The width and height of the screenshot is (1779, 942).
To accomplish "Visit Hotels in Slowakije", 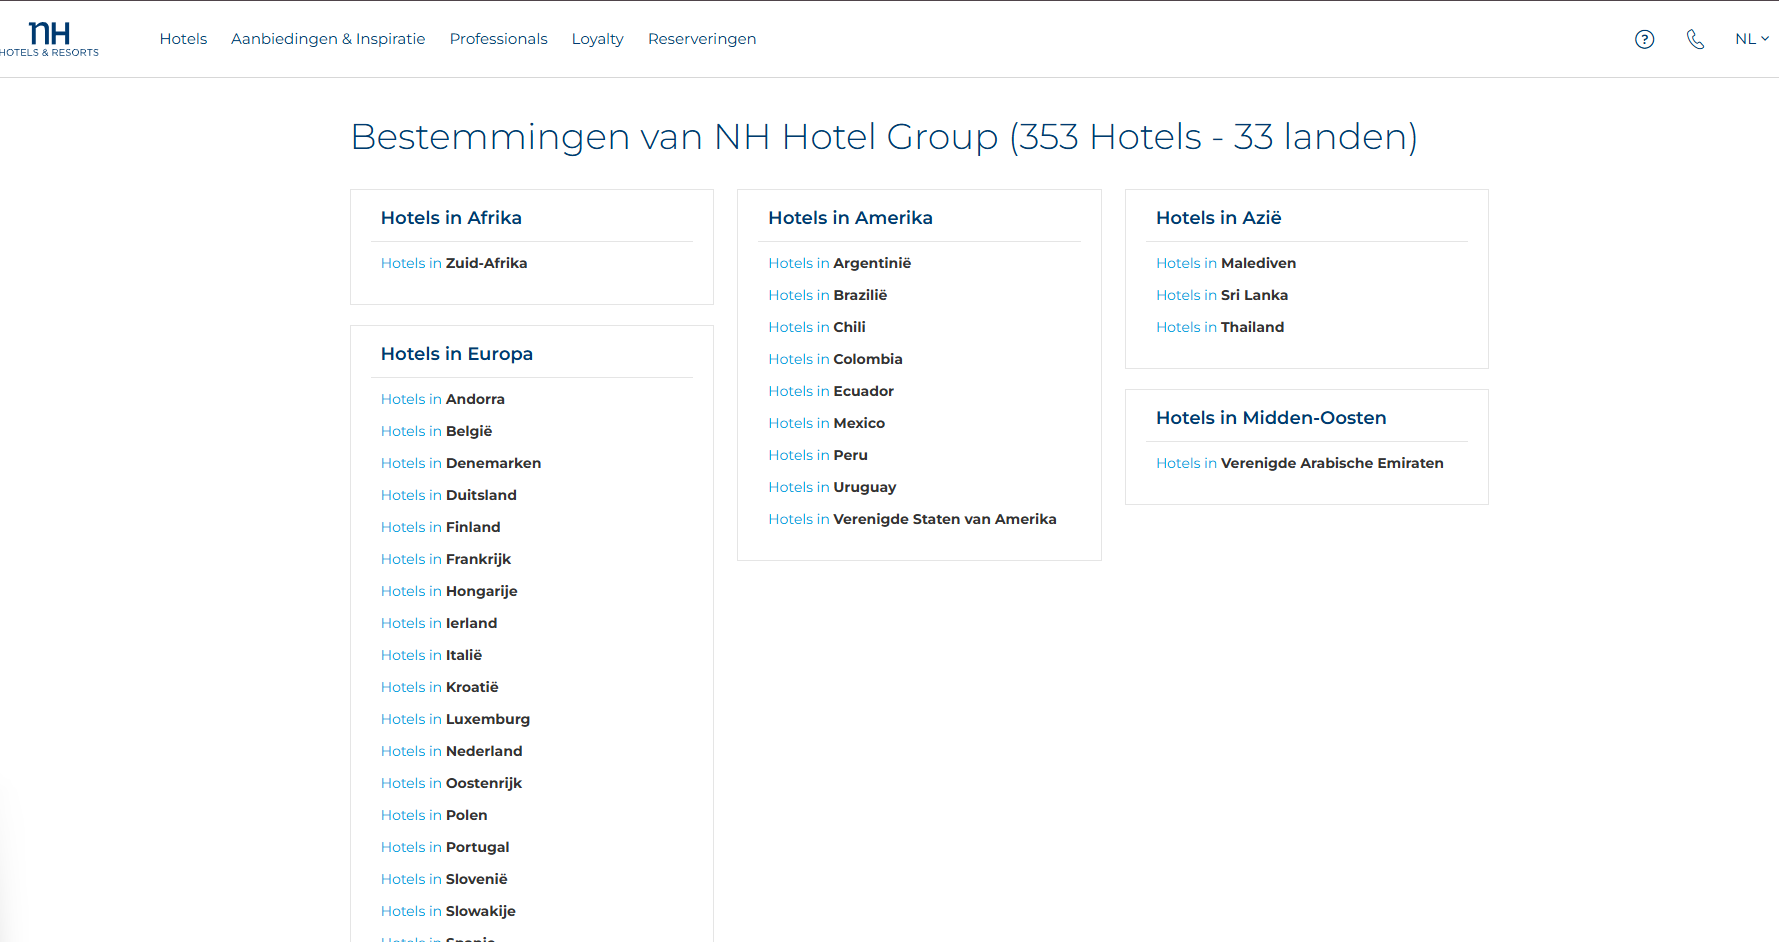I will point(449,911).
